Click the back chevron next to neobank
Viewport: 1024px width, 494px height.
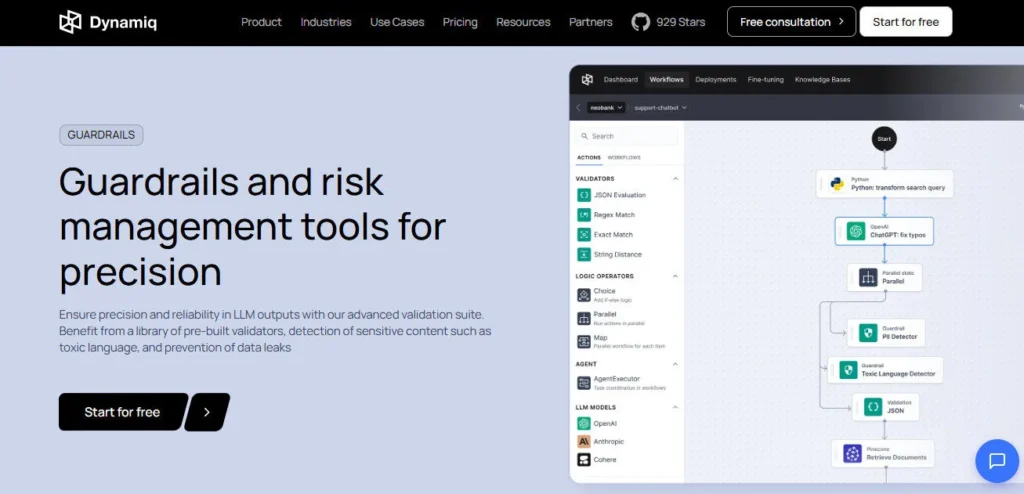[578, 108]
